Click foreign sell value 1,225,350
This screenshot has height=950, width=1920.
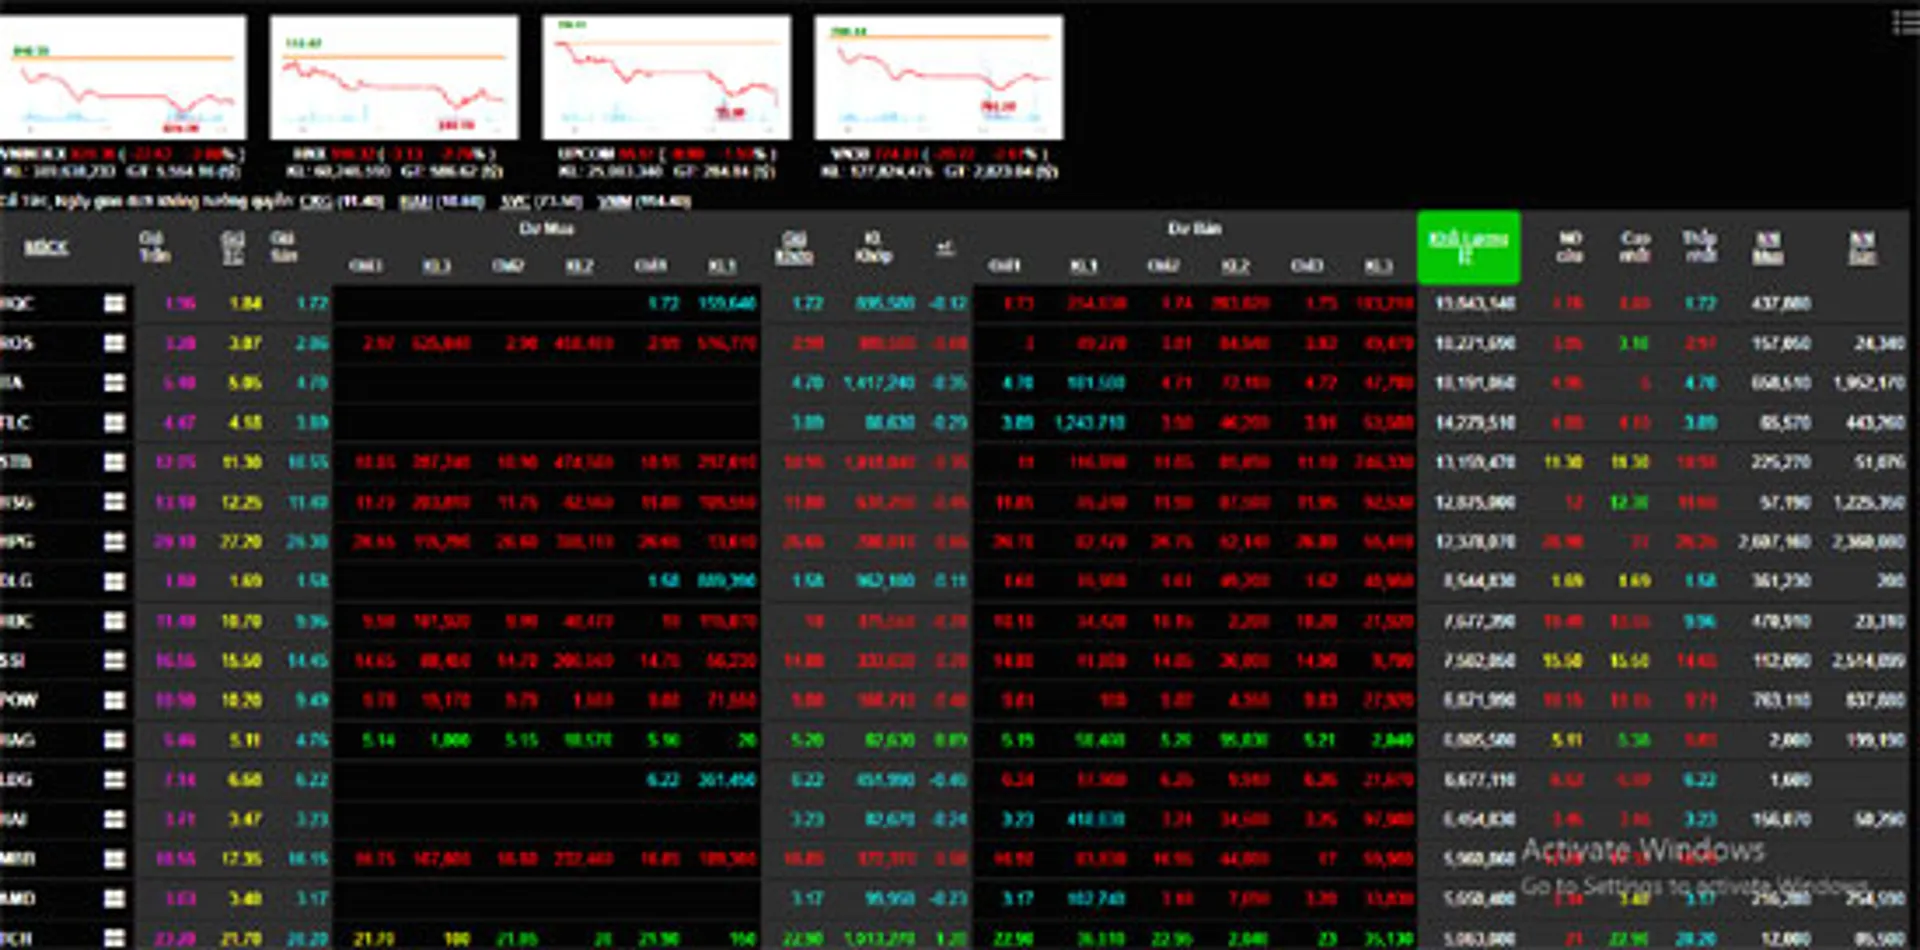point(1869,502)
